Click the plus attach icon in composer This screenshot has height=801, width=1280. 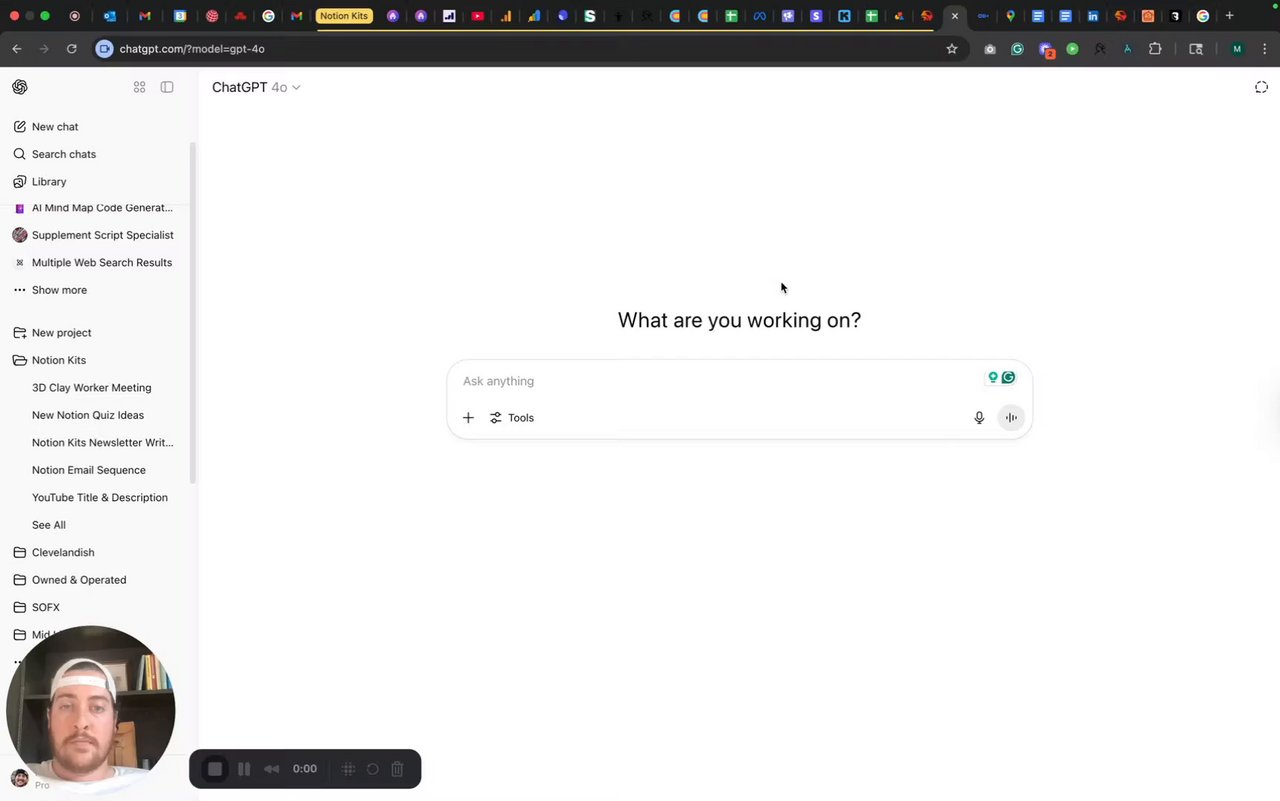pos(468,418)
